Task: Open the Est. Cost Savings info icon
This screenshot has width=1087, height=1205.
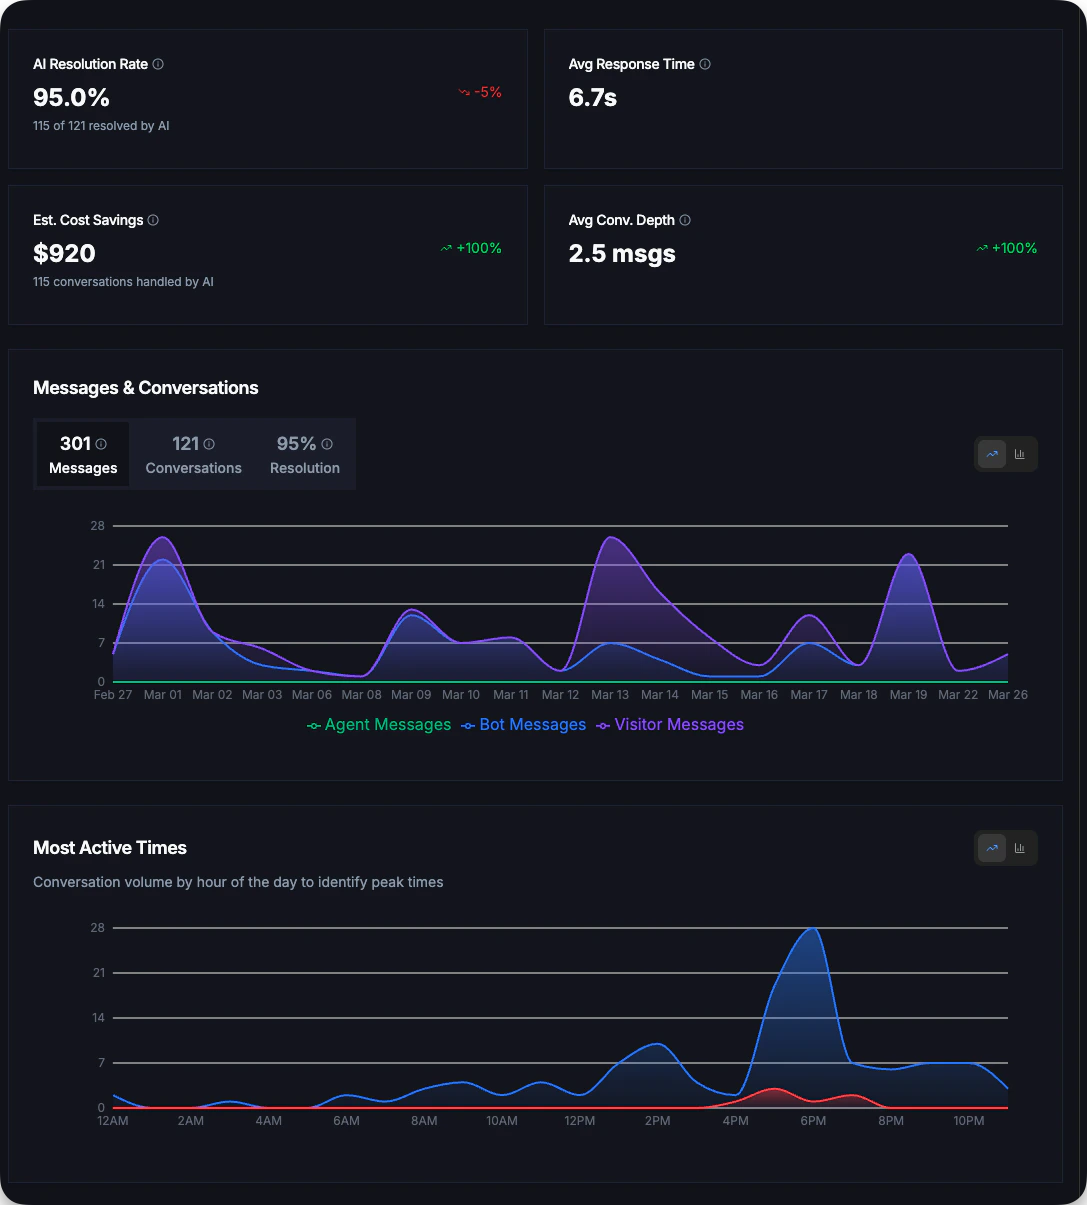Action: click(x=153, y=220)
